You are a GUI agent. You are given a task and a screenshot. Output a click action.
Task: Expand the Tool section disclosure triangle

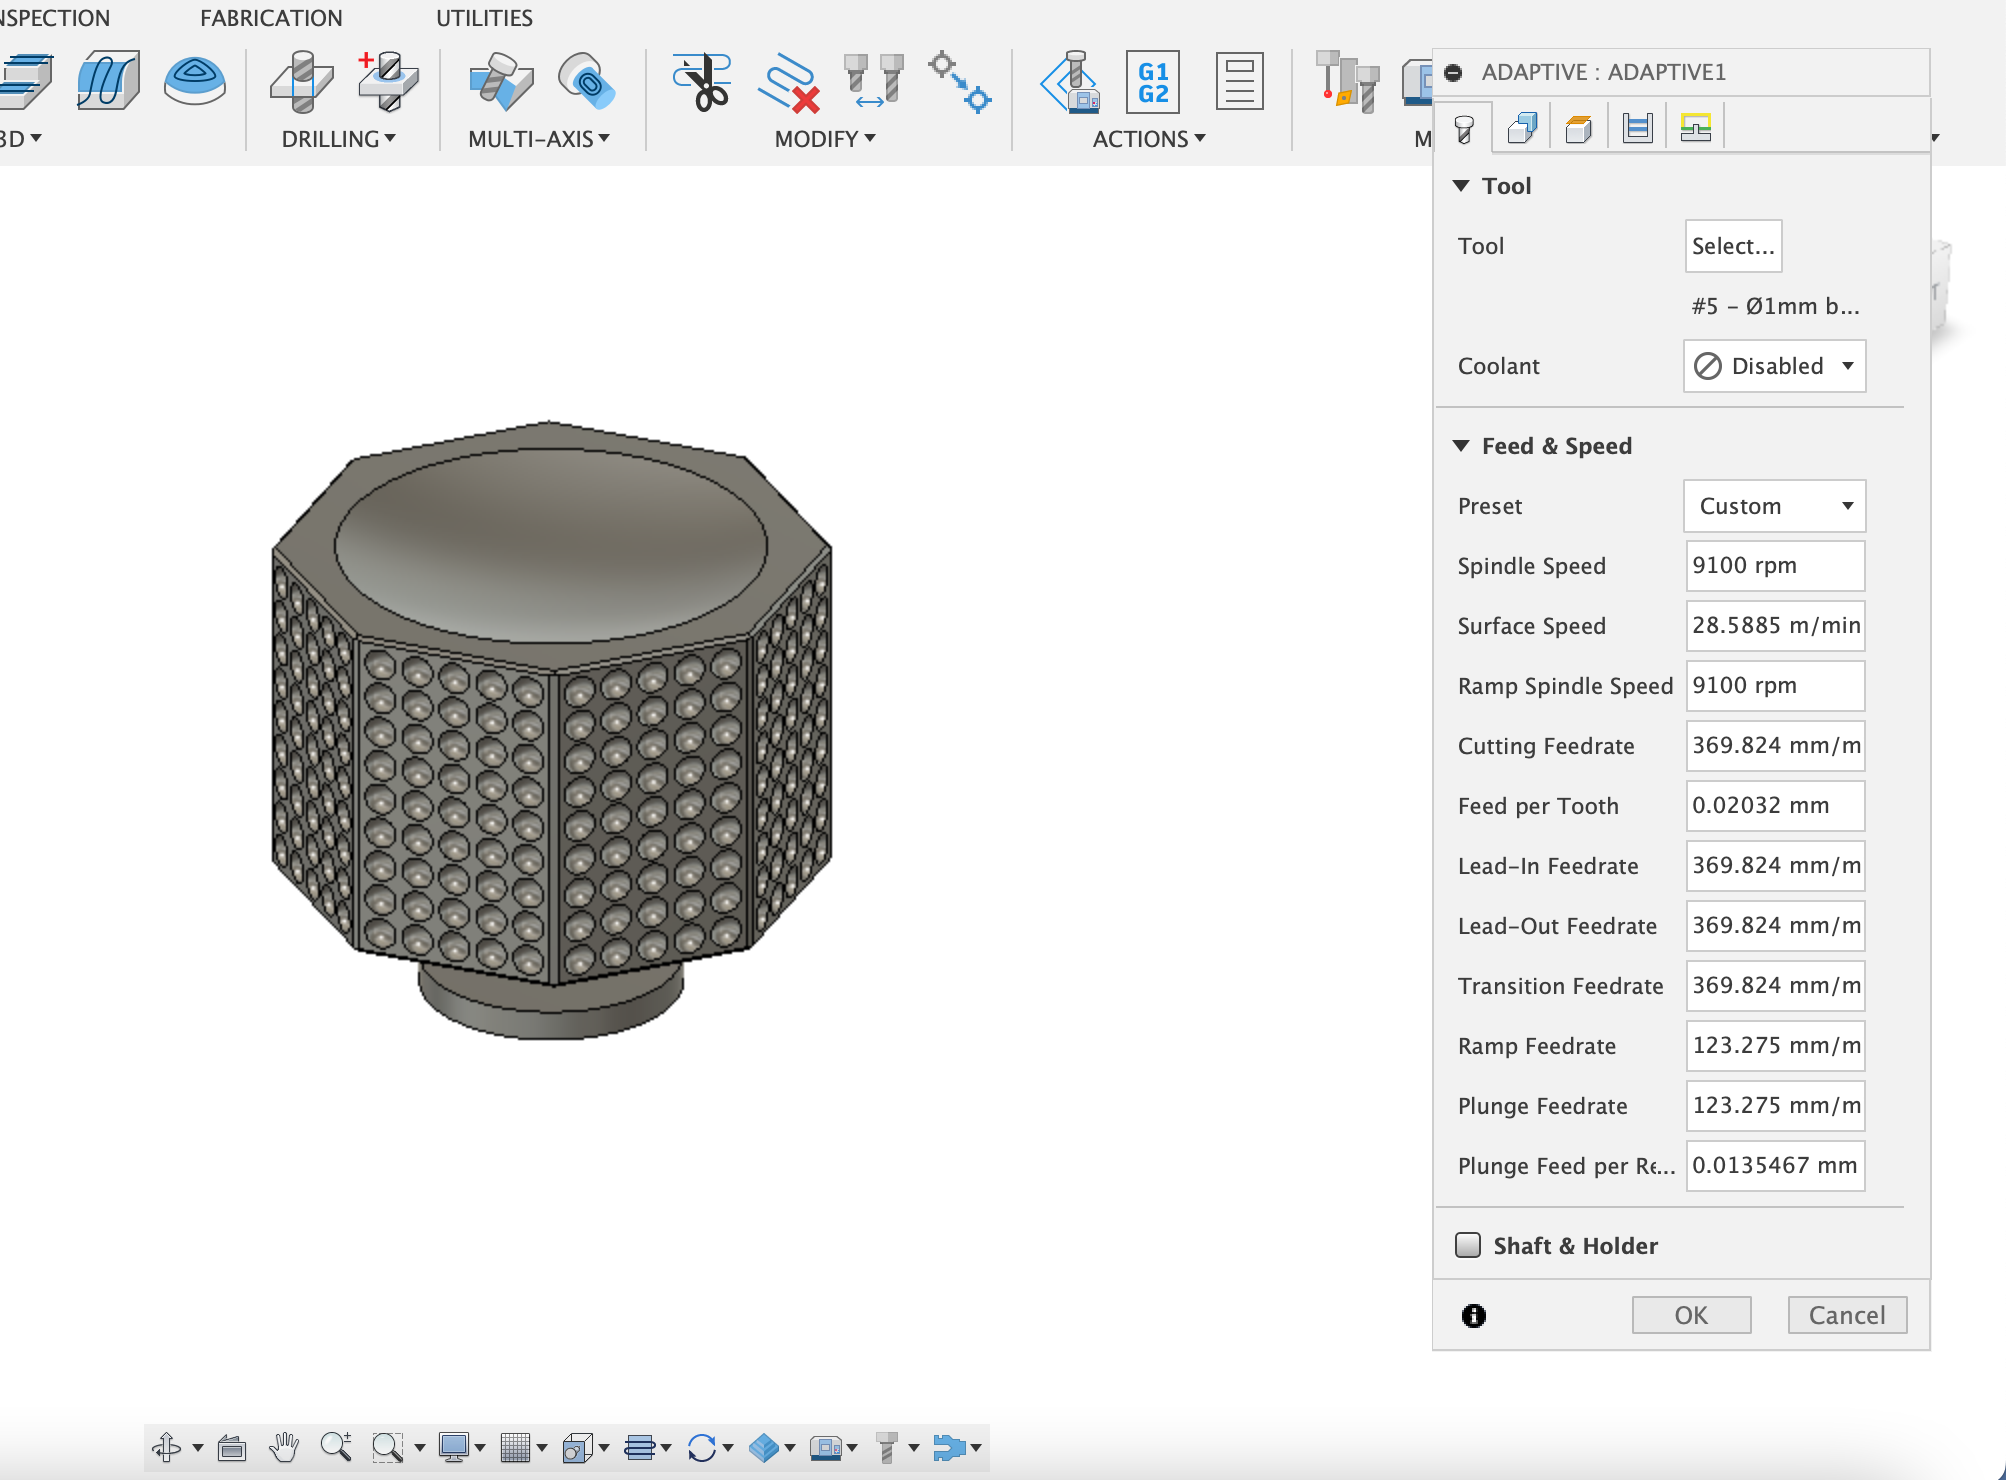click(1461, 184)
